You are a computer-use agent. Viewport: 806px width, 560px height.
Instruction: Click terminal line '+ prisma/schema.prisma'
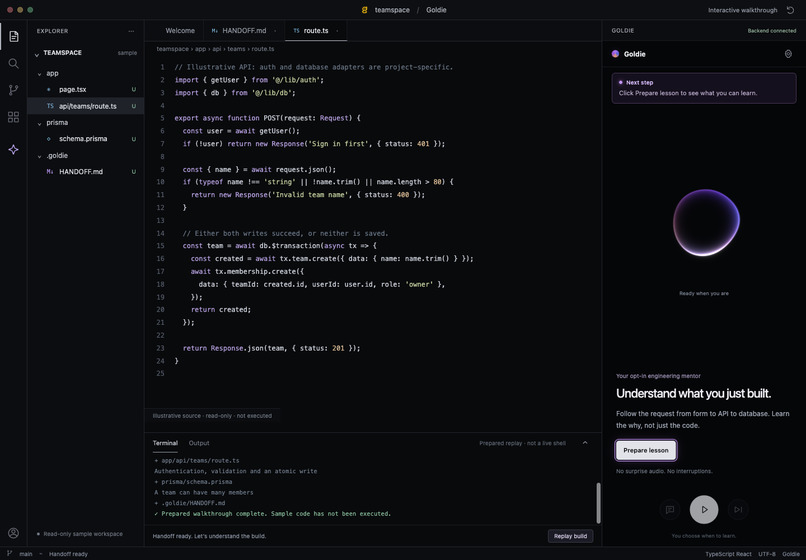[x=193, y=482]
